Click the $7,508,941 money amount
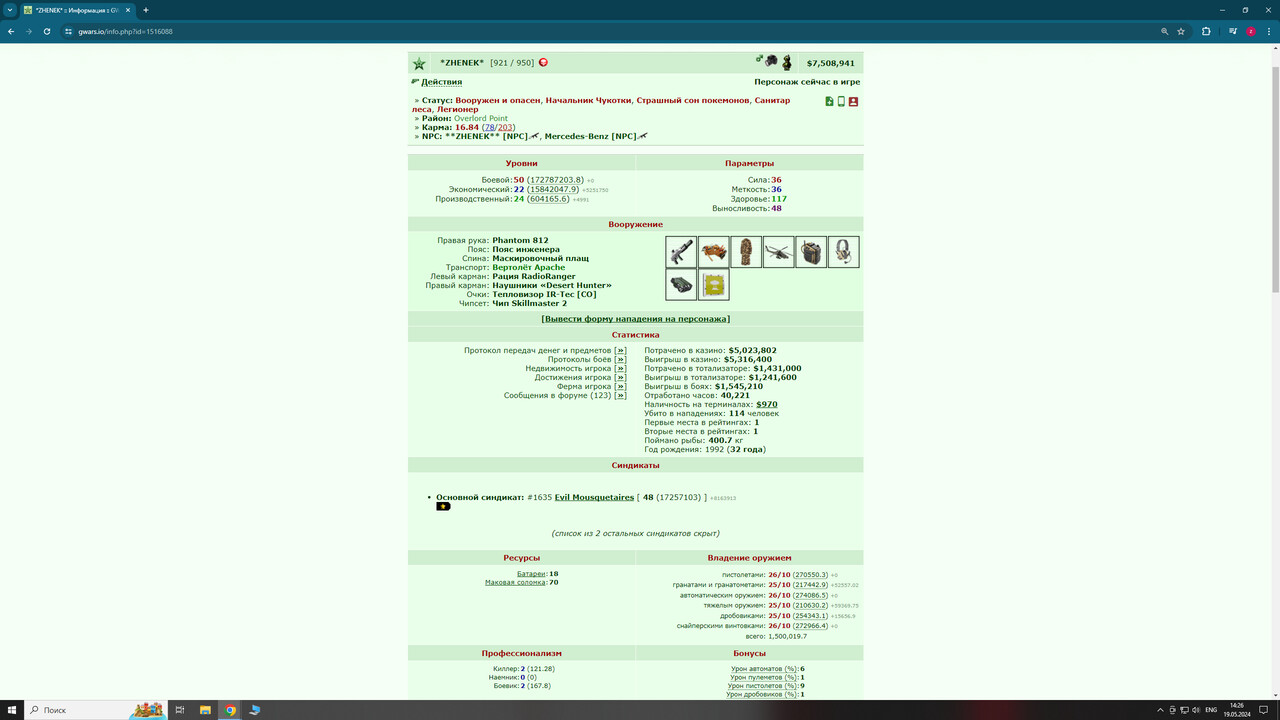 click(831, 63)
